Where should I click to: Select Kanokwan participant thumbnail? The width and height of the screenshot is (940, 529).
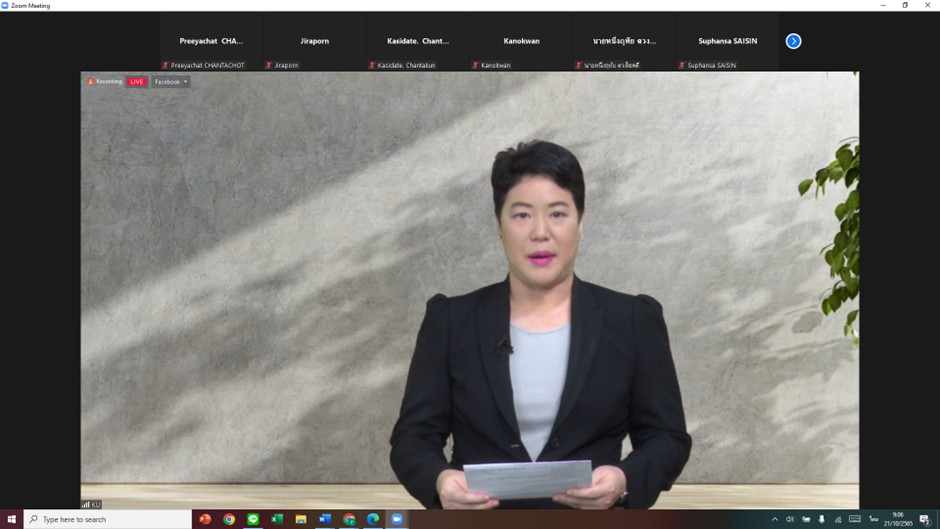521,41
